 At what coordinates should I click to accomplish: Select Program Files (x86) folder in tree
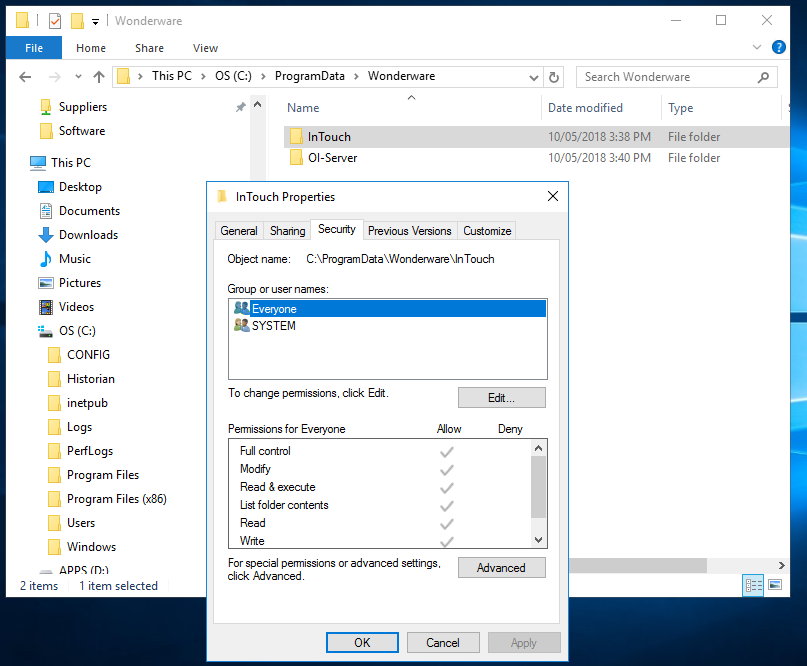pos(116,499)
